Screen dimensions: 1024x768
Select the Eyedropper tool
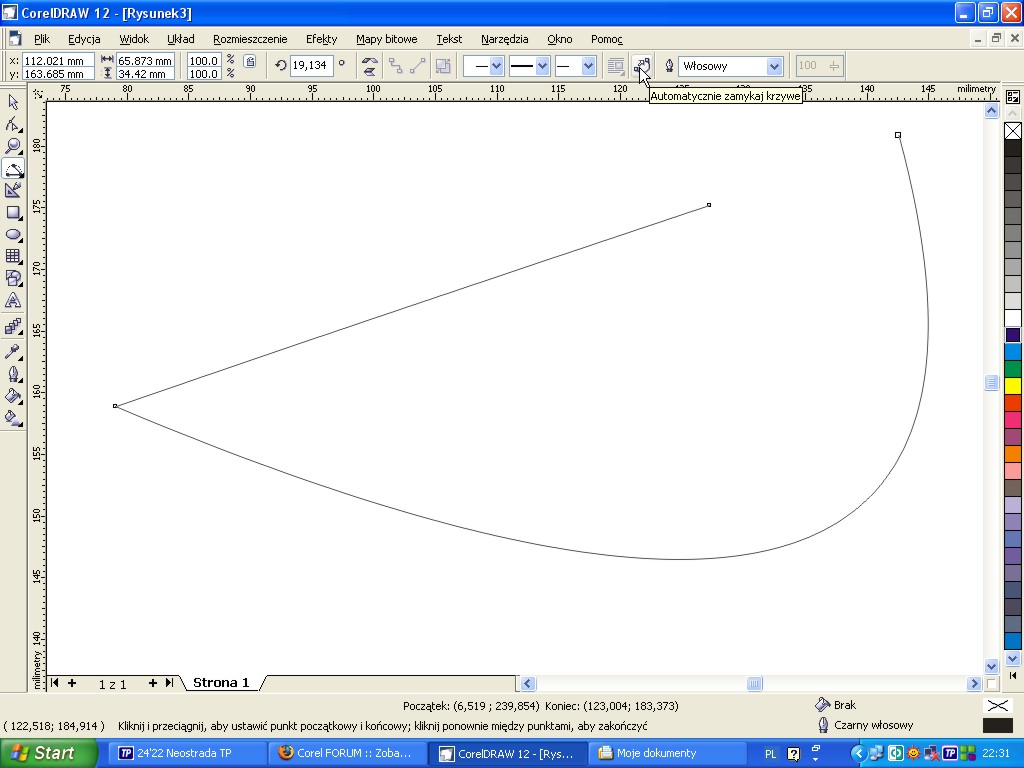point(13,351)
